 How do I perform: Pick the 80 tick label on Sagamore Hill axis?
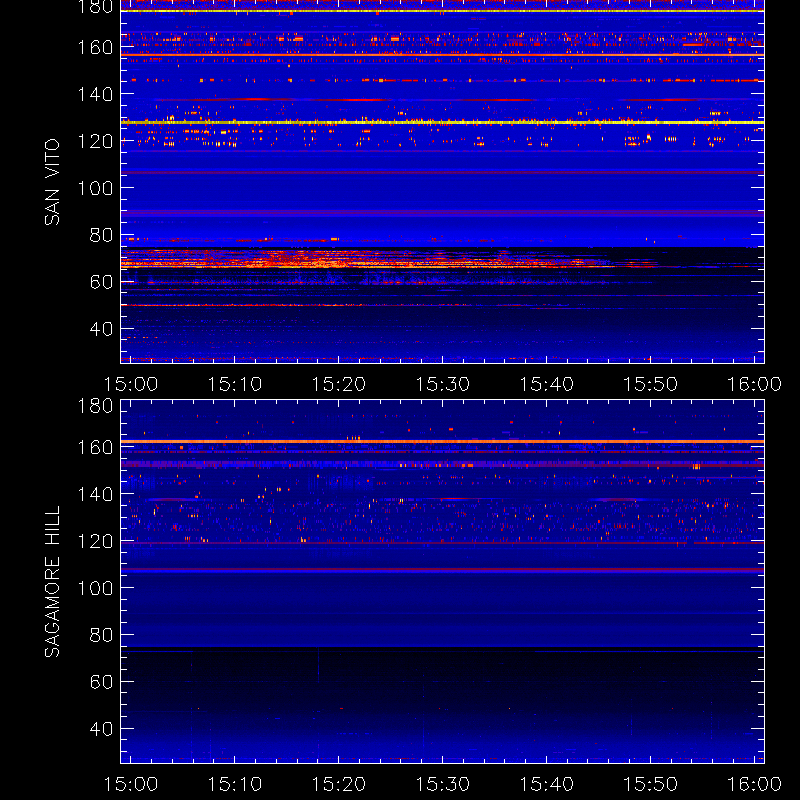(101, 635)
